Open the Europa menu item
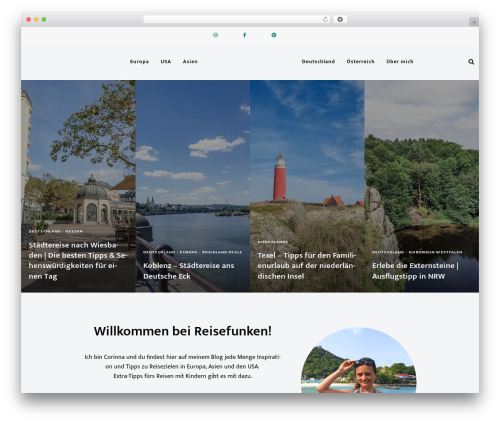The height and width of the screenshot is (423, 500). [x=139, y=62]
